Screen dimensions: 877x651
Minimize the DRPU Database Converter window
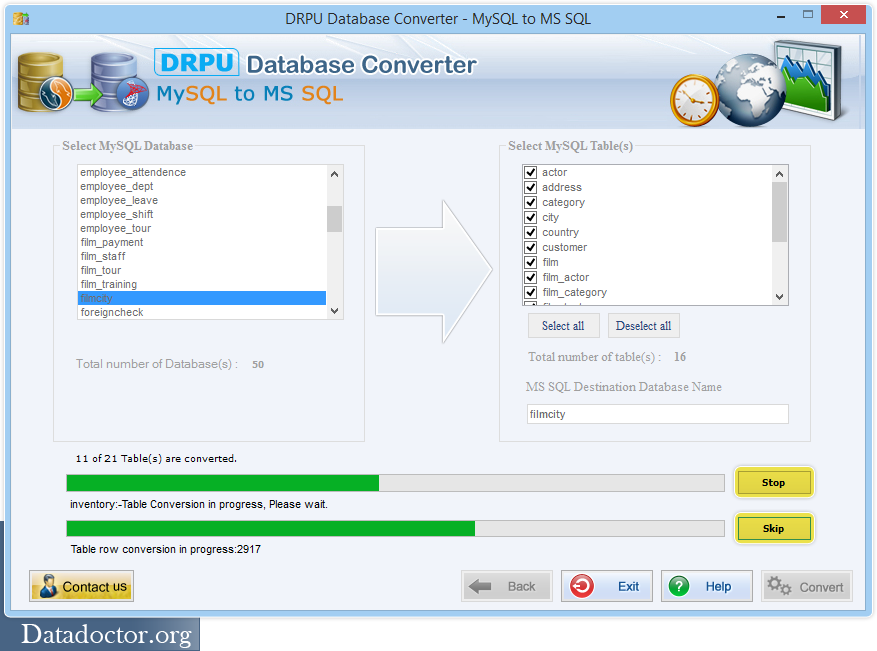[781, 16]
